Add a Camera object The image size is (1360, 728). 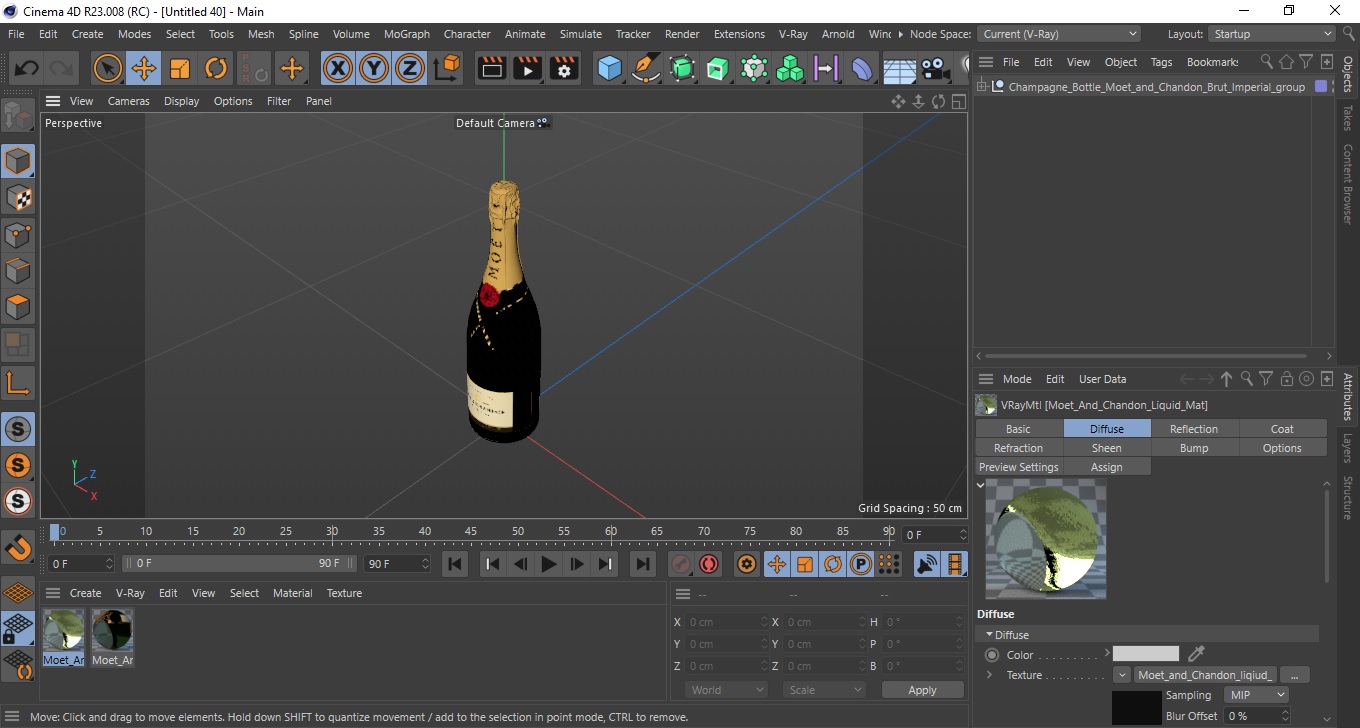(935, 69)
